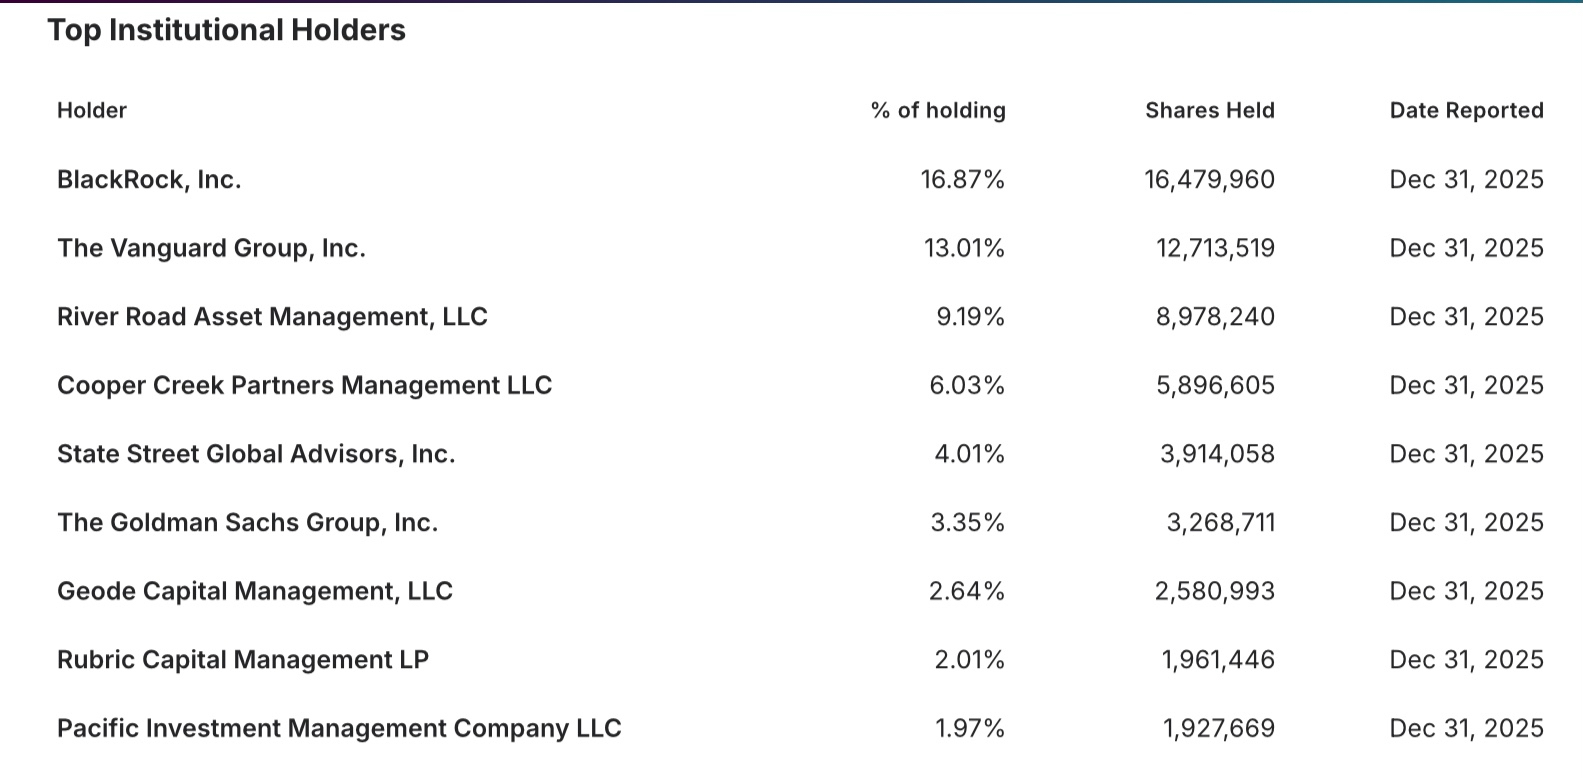Click Cooper Creek Partners Management LLC

tap(304, 386)
